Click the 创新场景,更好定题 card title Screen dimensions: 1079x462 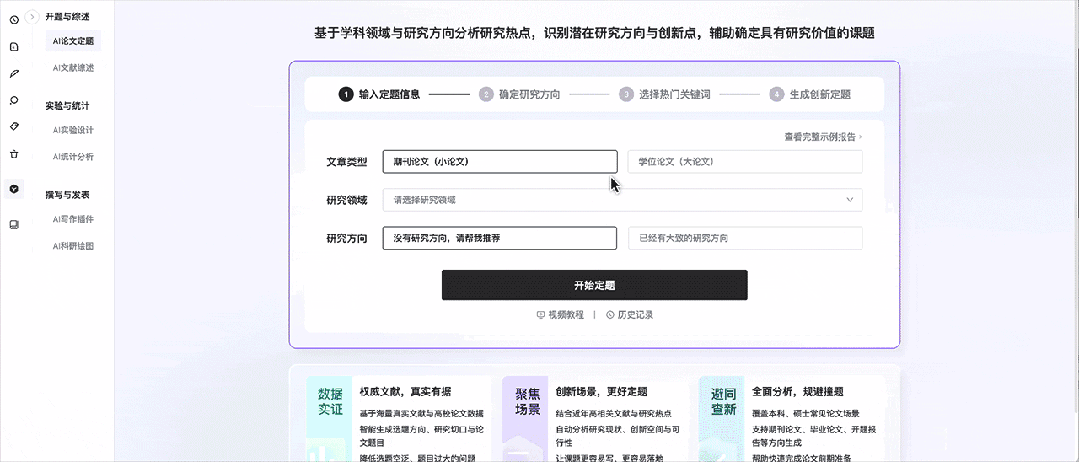click(x=601, y=392)
